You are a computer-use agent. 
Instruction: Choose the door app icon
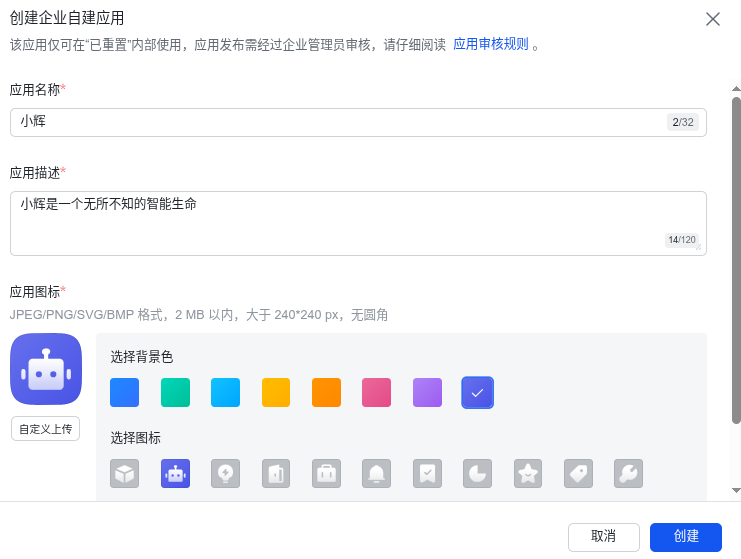[276, 473]
